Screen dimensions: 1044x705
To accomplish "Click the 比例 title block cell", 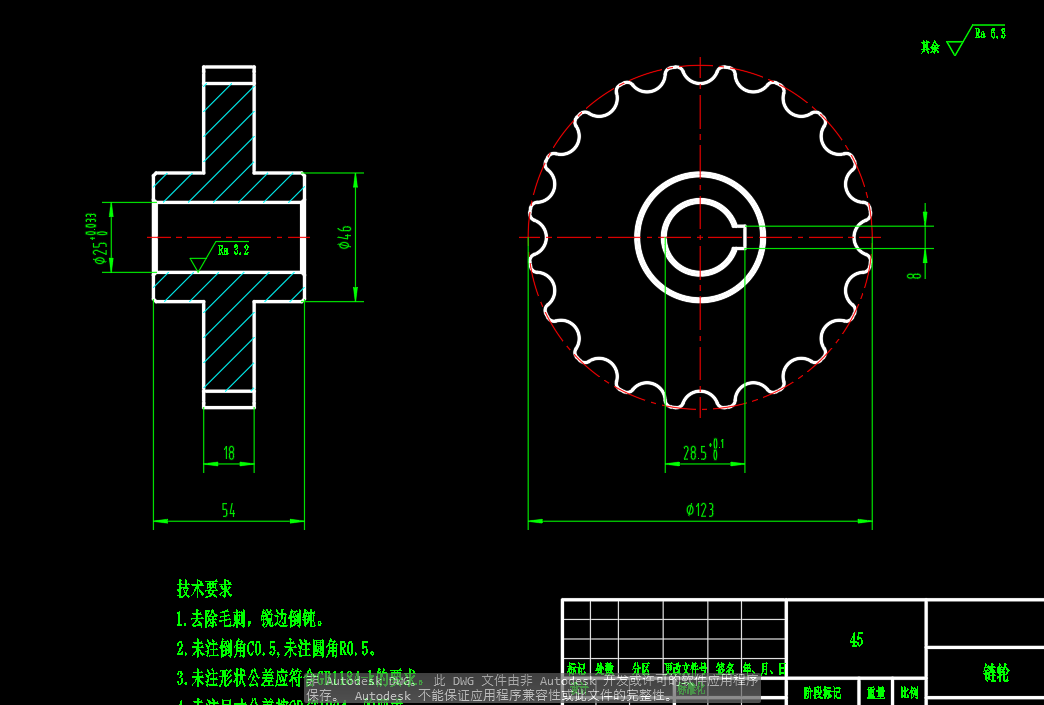I will tap(910, 692).
